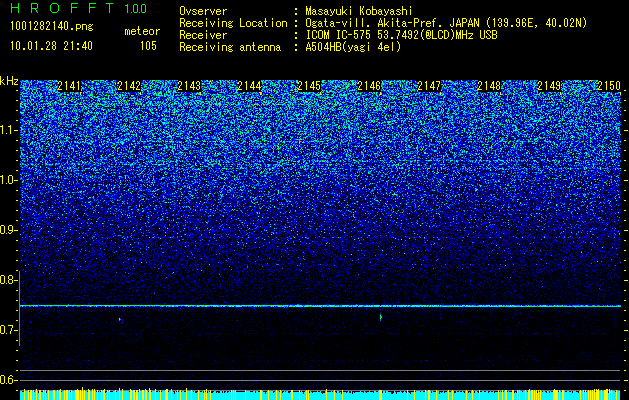Click the word meteor above count
The image size is (629, 400).
coord(142,31)
